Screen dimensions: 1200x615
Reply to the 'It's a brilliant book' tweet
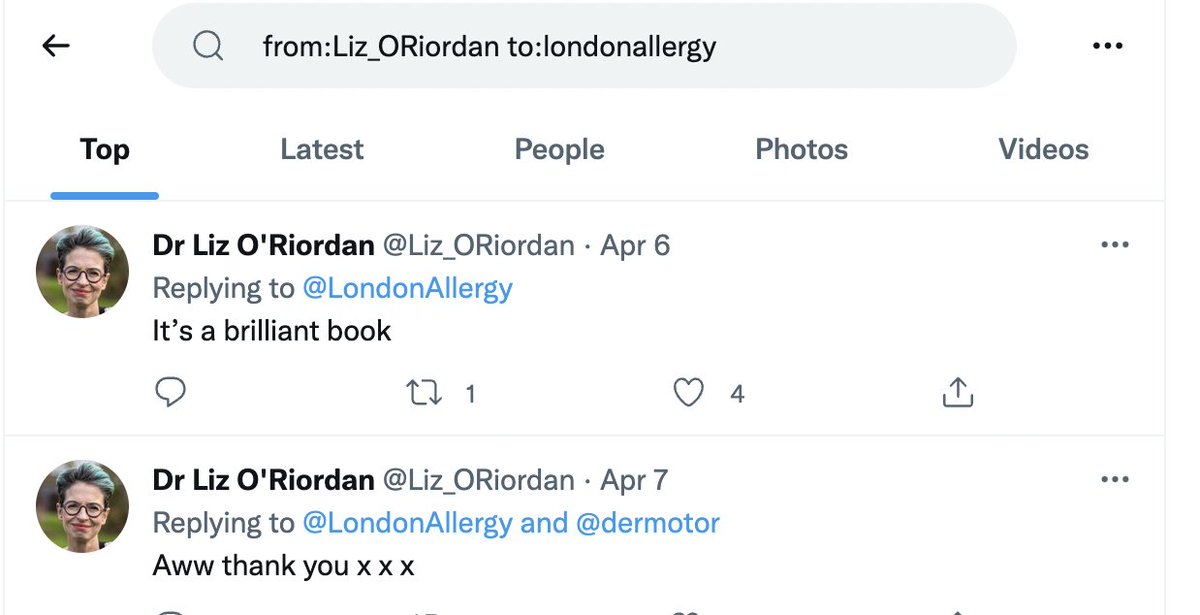pyautogui.click(x=171, y=393)
